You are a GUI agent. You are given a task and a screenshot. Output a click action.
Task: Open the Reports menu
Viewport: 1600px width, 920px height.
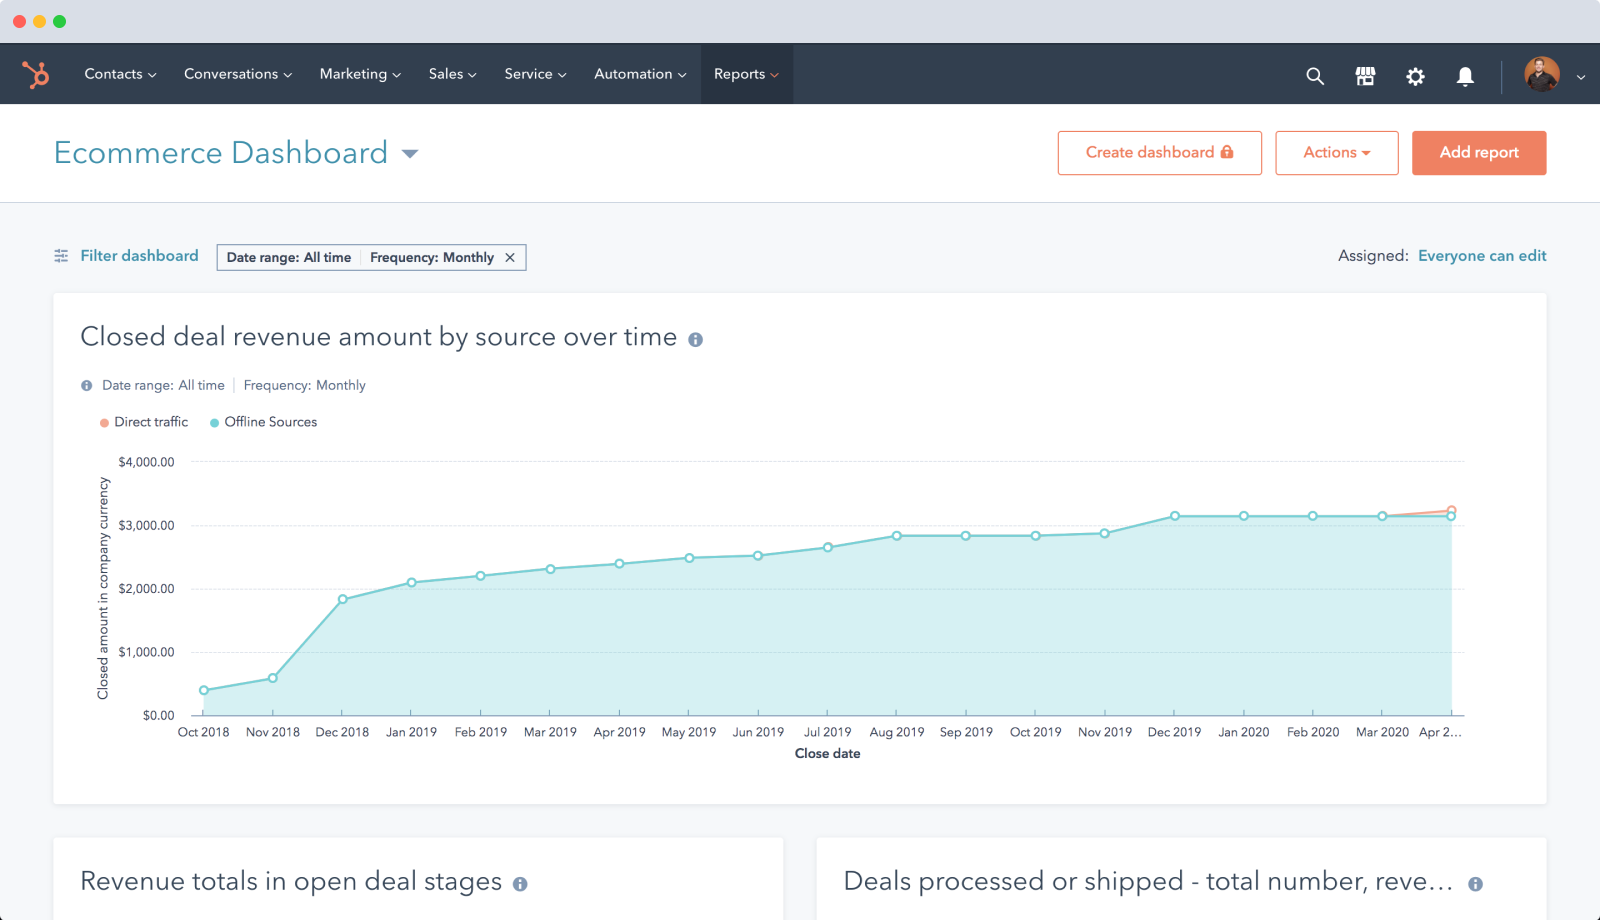746,74
